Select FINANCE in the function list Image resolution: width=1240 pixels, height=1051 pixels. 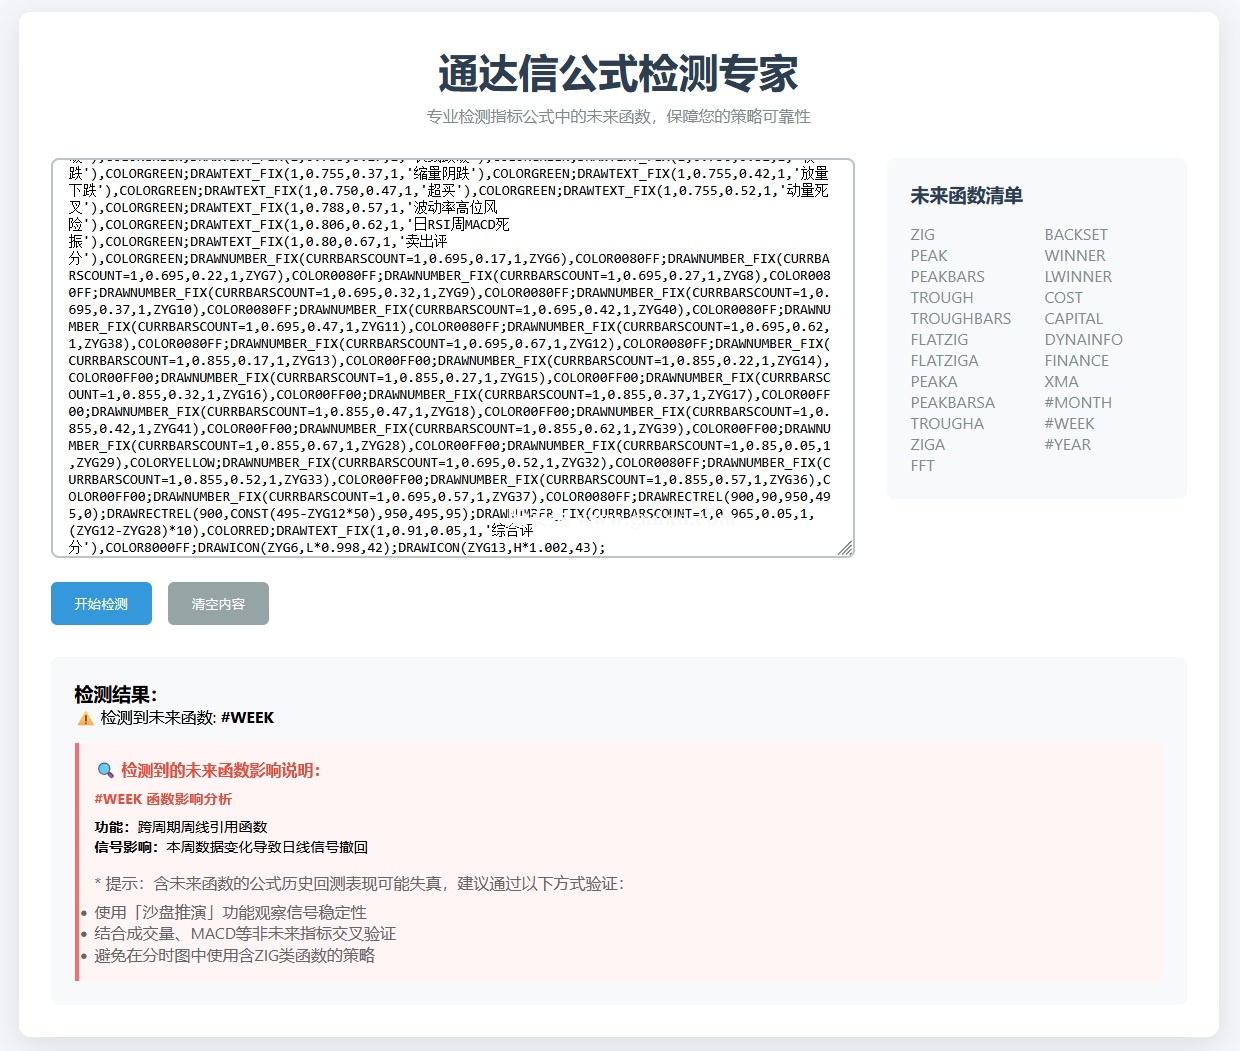click(1076, 361)
